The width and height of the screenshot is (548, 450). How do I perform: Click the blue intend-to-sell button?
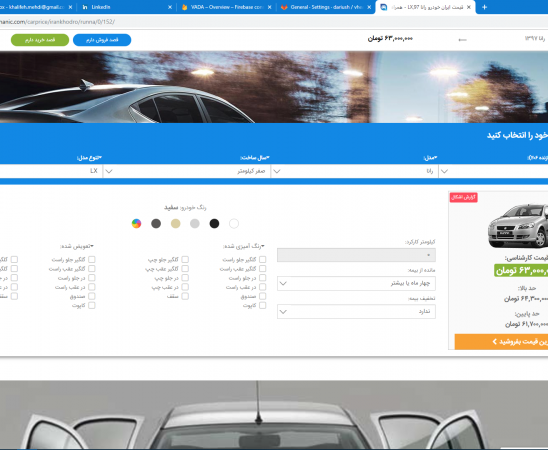pyautogui.click(x=102, y=40)
